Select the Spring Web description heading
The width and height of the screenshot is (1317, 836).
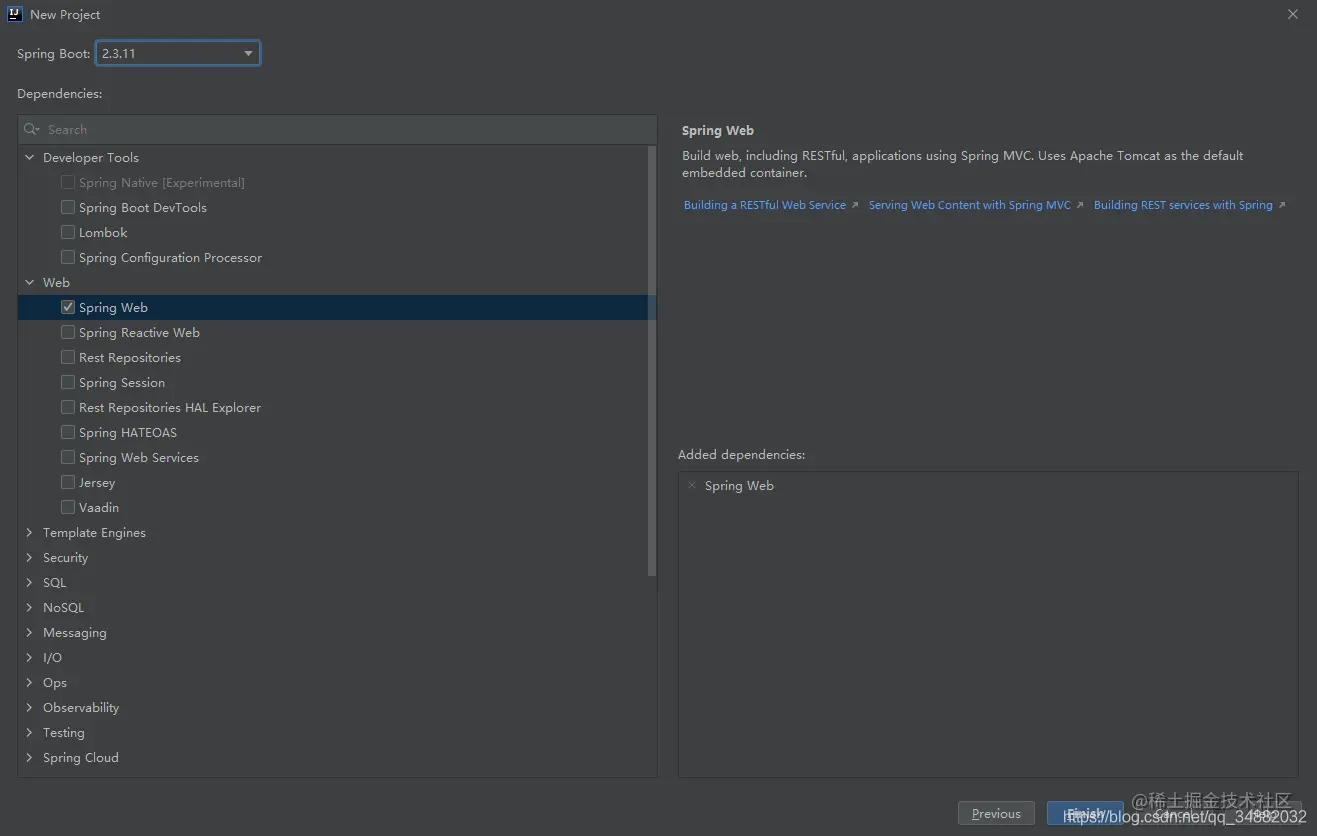click(x=718, y=131)
